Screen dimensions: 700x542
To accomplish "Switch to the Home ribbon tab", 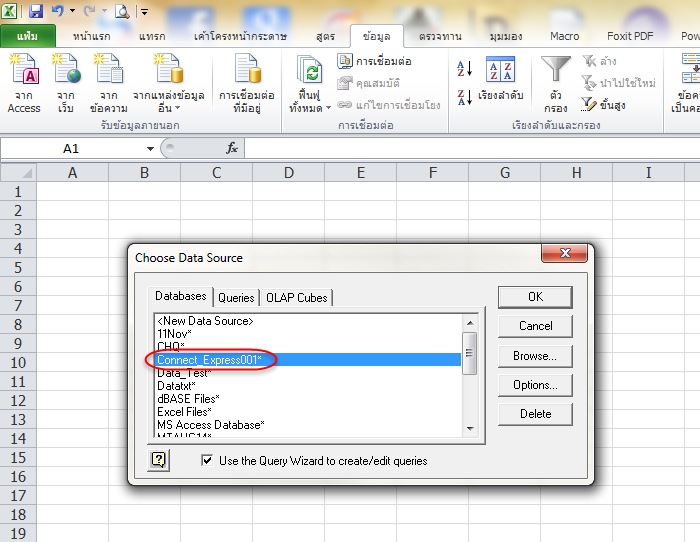I will 92,36.
